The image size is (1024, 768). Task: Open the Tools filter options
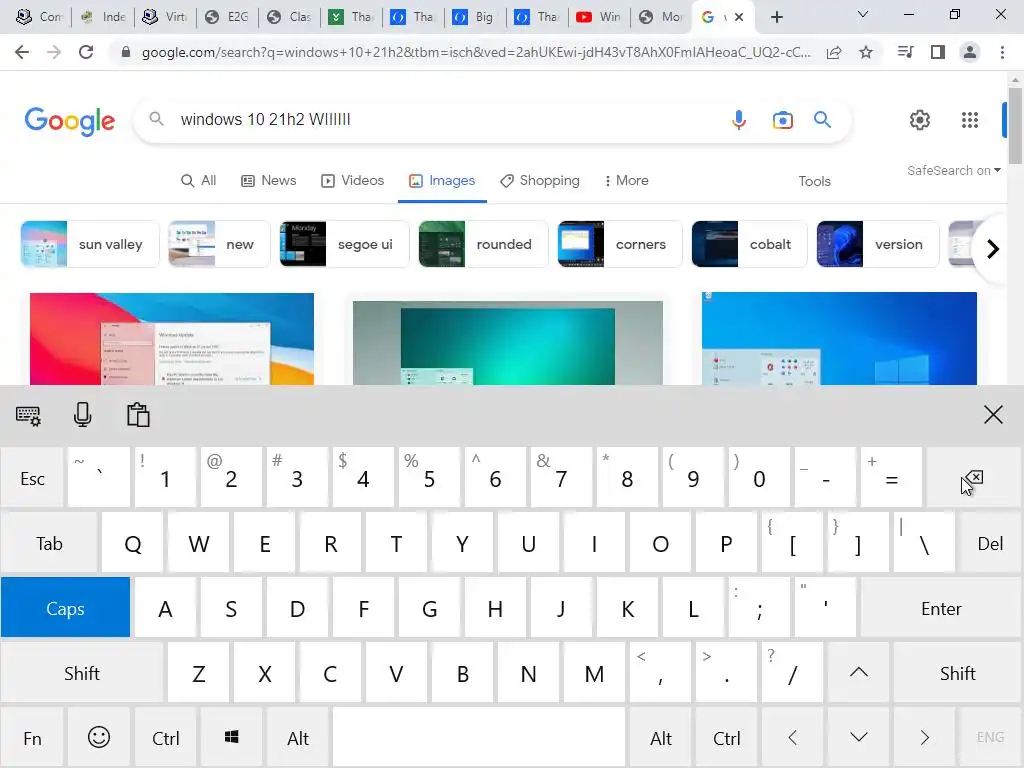(x=814, y=181)
